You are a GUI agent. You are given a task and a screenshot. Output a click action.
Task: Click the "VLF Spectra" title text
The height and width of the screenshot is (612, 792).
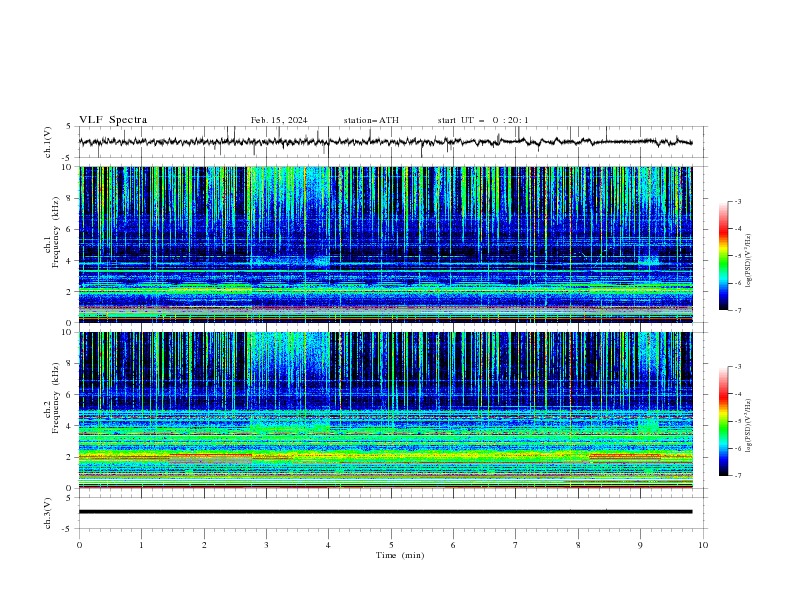click(113, 120)
